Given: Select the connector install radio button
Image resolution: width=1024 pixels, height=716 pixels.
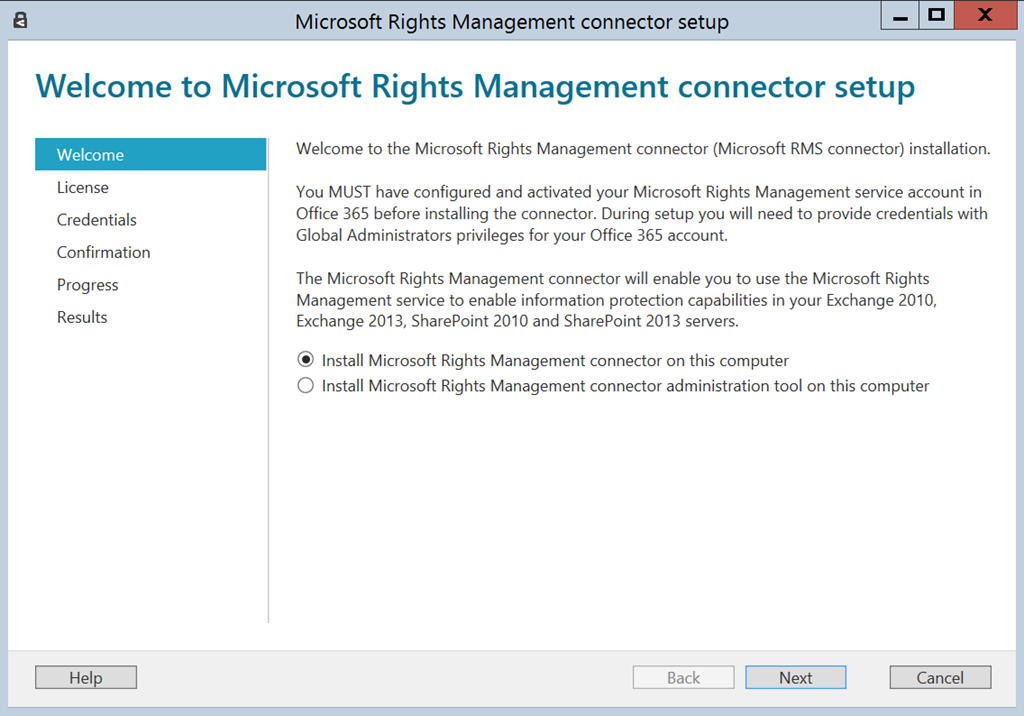Looking at the screenshot, I should pyautogui.click(x=306, y=360).
